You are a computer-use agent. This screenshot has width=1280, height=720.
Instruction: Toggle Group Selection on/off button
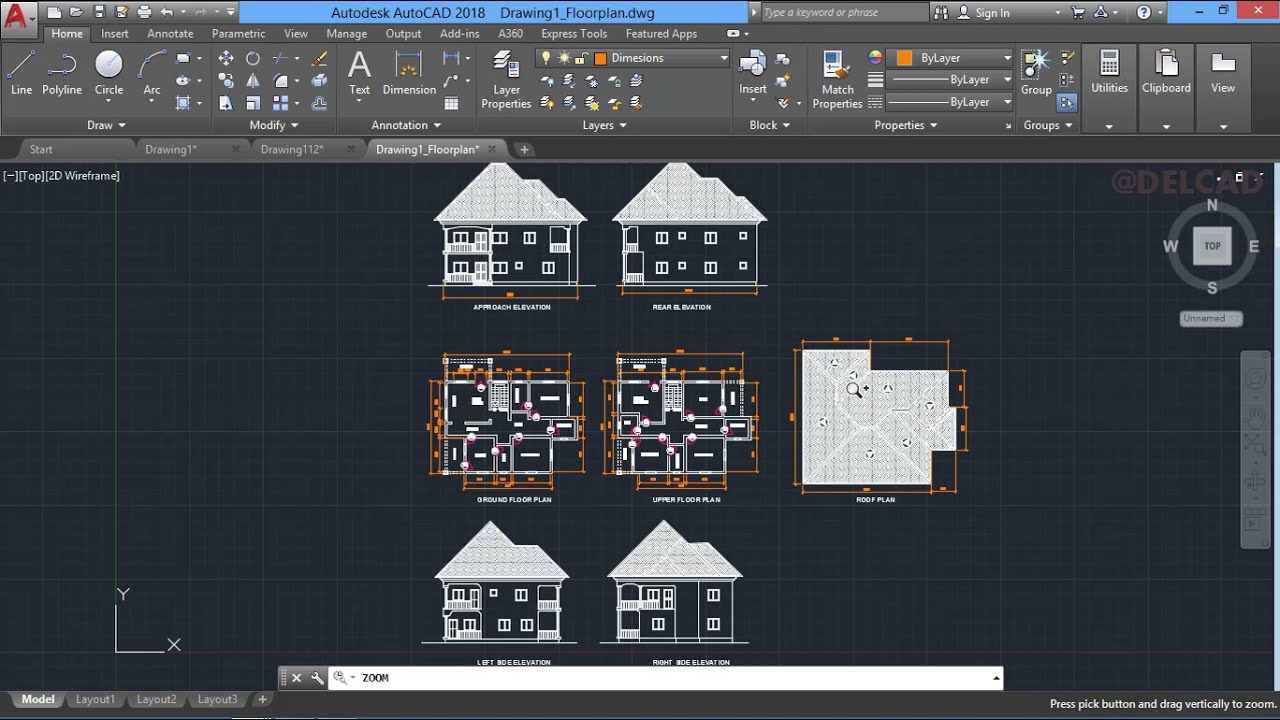click(1067, 102)
